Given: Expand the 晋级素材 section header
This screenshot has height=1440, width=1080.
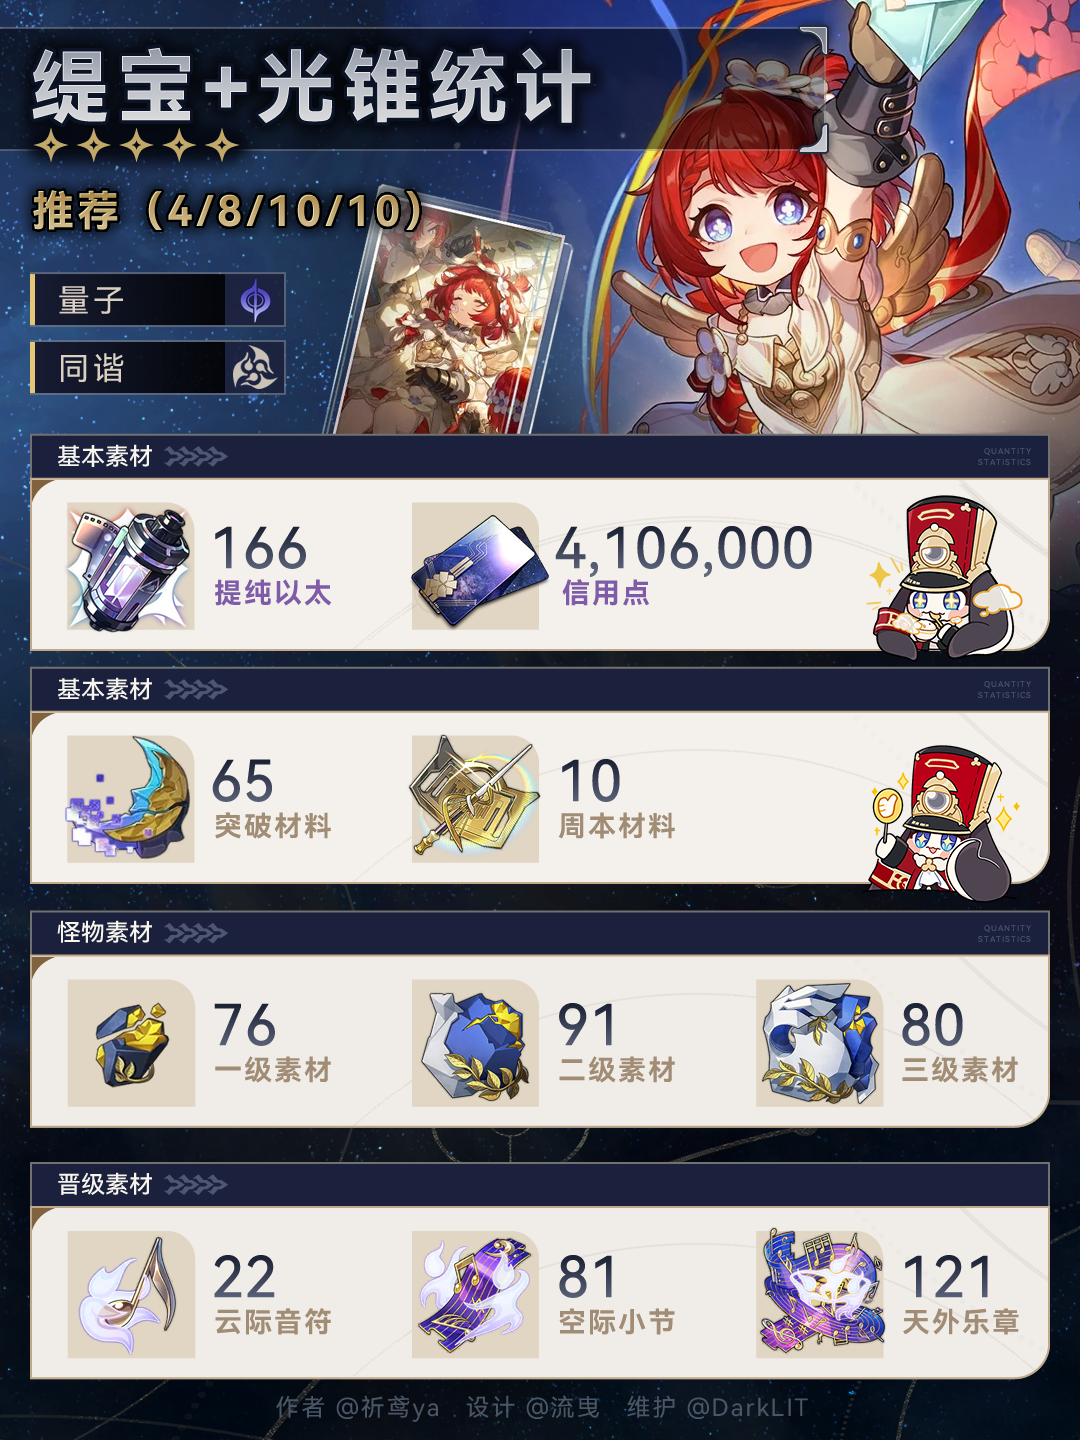Looking at the screenshot, I should 540,1185.
